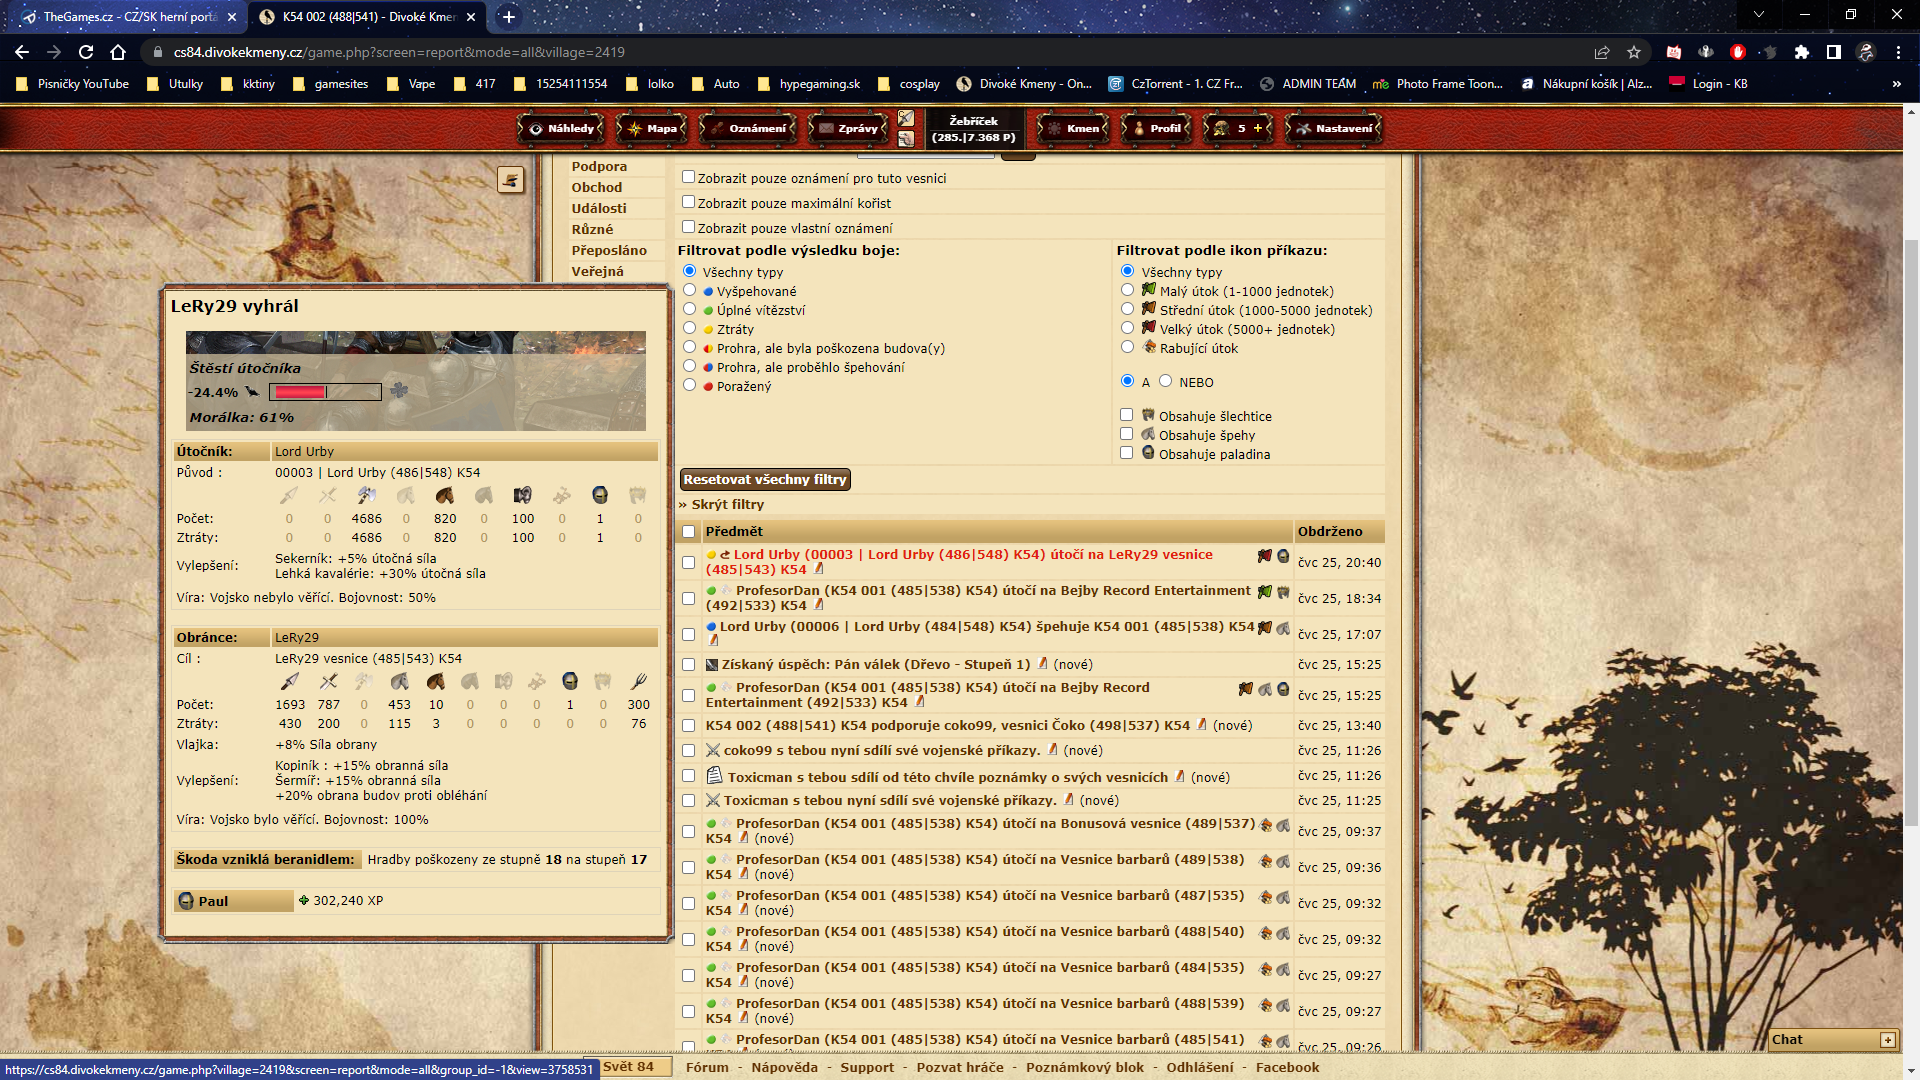This screenshot has width=1920, height=1080.
Task: Collapse filters via Skrýt filtry
Action: (727, 505)
